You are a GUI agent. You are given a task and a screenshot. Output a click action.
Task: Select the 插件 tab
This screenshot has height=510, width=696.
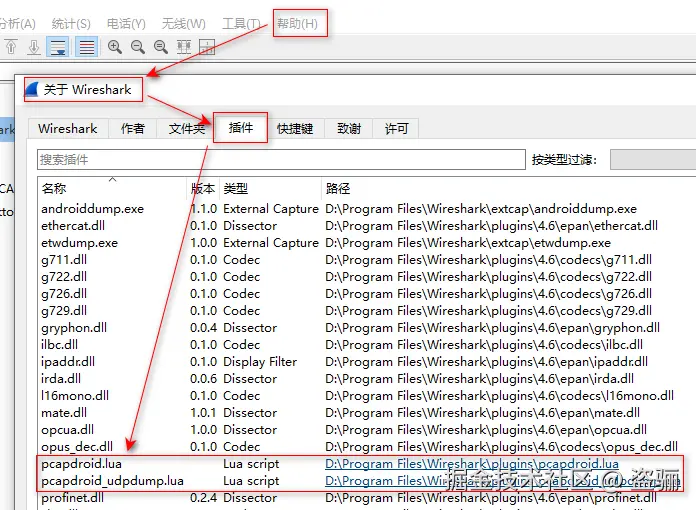coord(241,128)
